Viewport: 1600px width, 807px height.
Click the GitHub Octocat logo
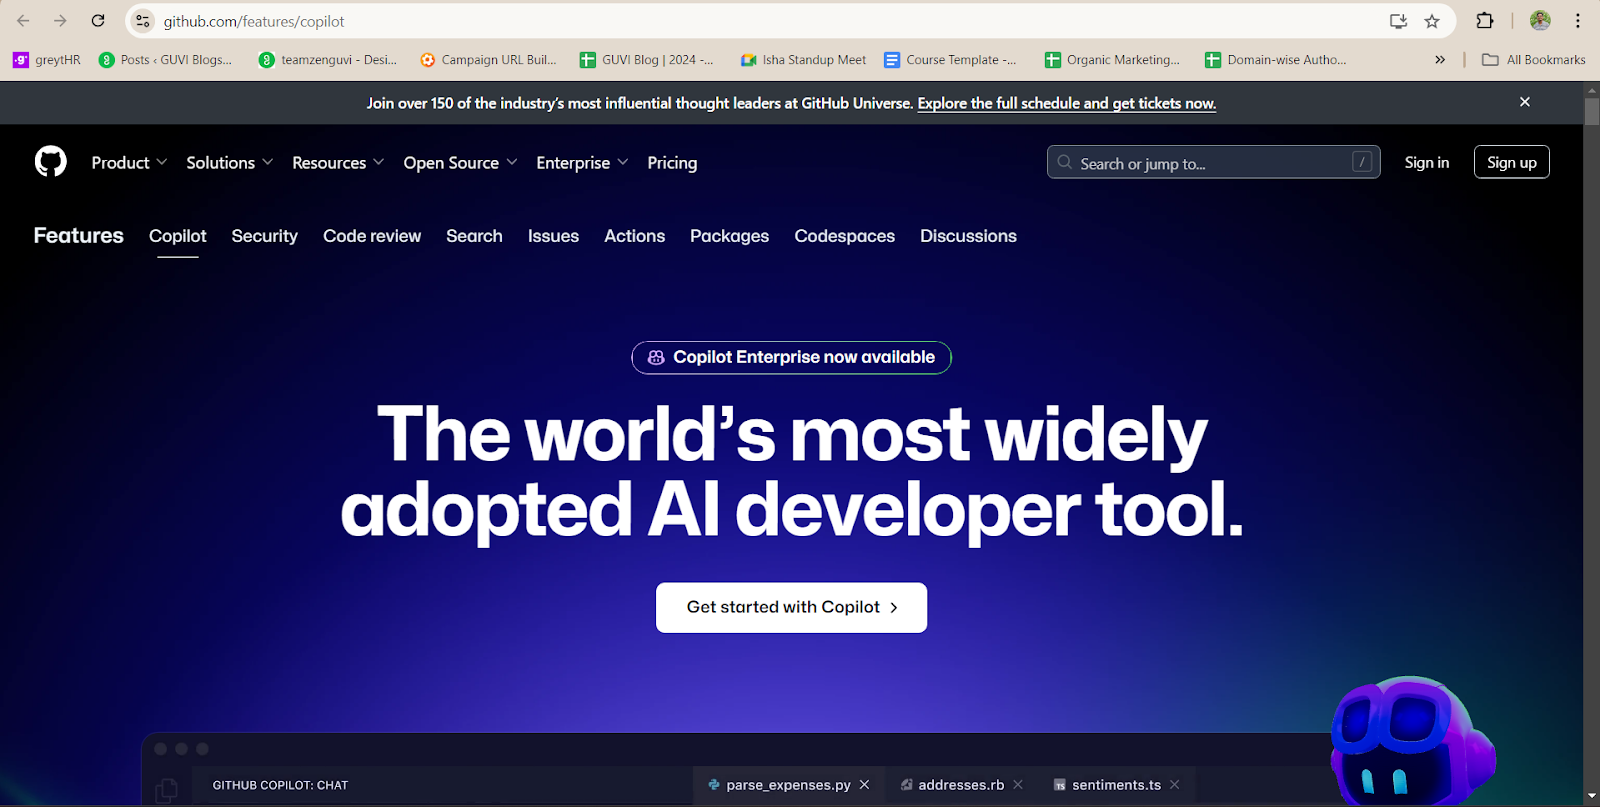[x=51, y=162]
